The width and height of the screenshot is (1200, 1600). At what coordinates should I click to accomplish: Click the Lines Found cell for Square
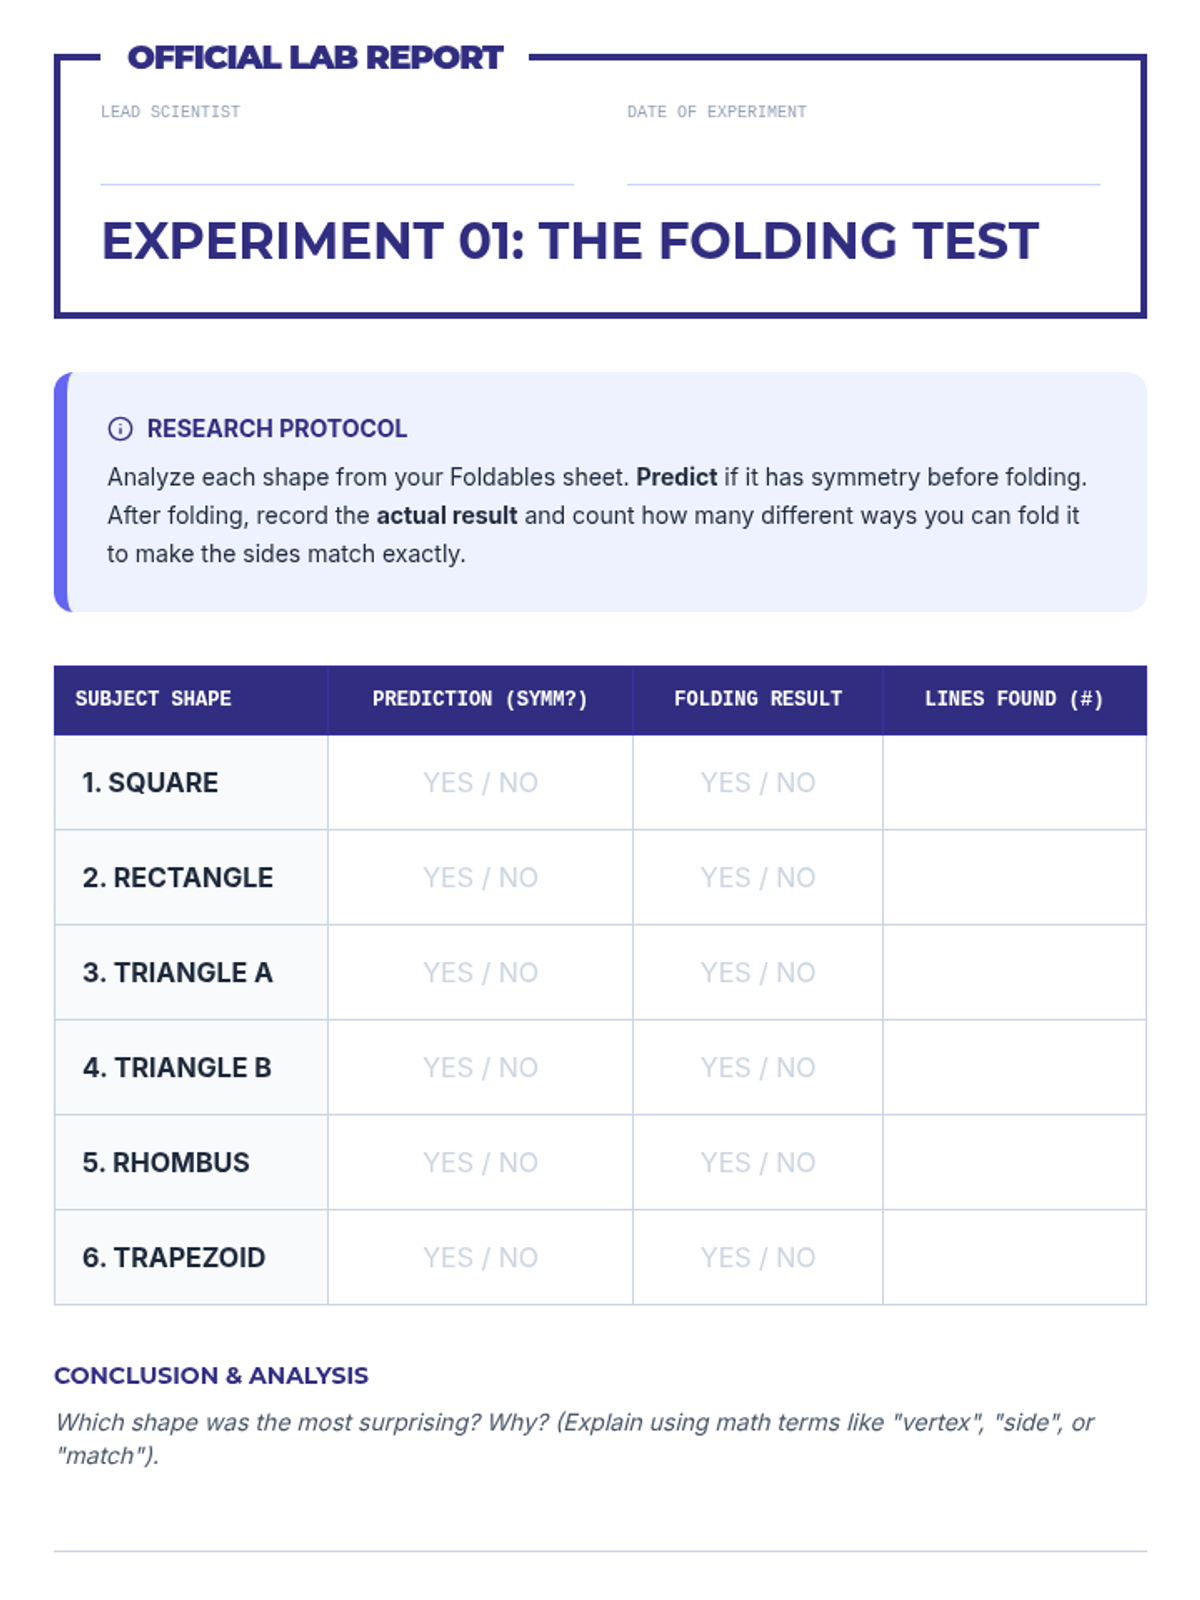click(x=1014, y=783)
